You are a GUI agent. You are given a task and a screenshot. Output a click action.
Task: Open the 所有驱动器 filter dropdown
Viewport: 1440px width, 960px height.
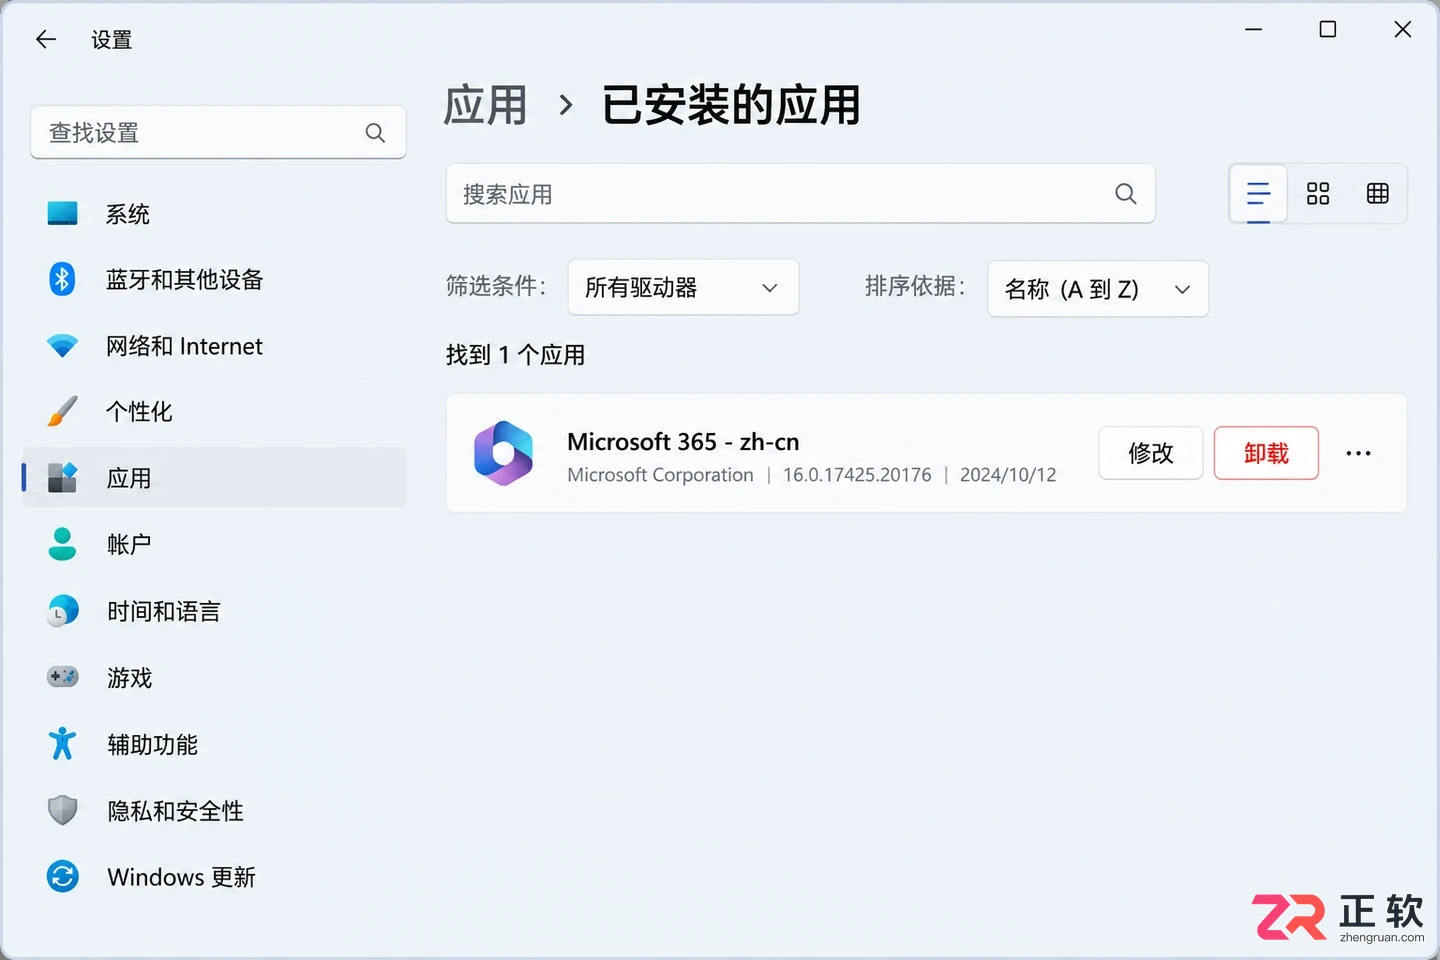(x=683, y=288)
